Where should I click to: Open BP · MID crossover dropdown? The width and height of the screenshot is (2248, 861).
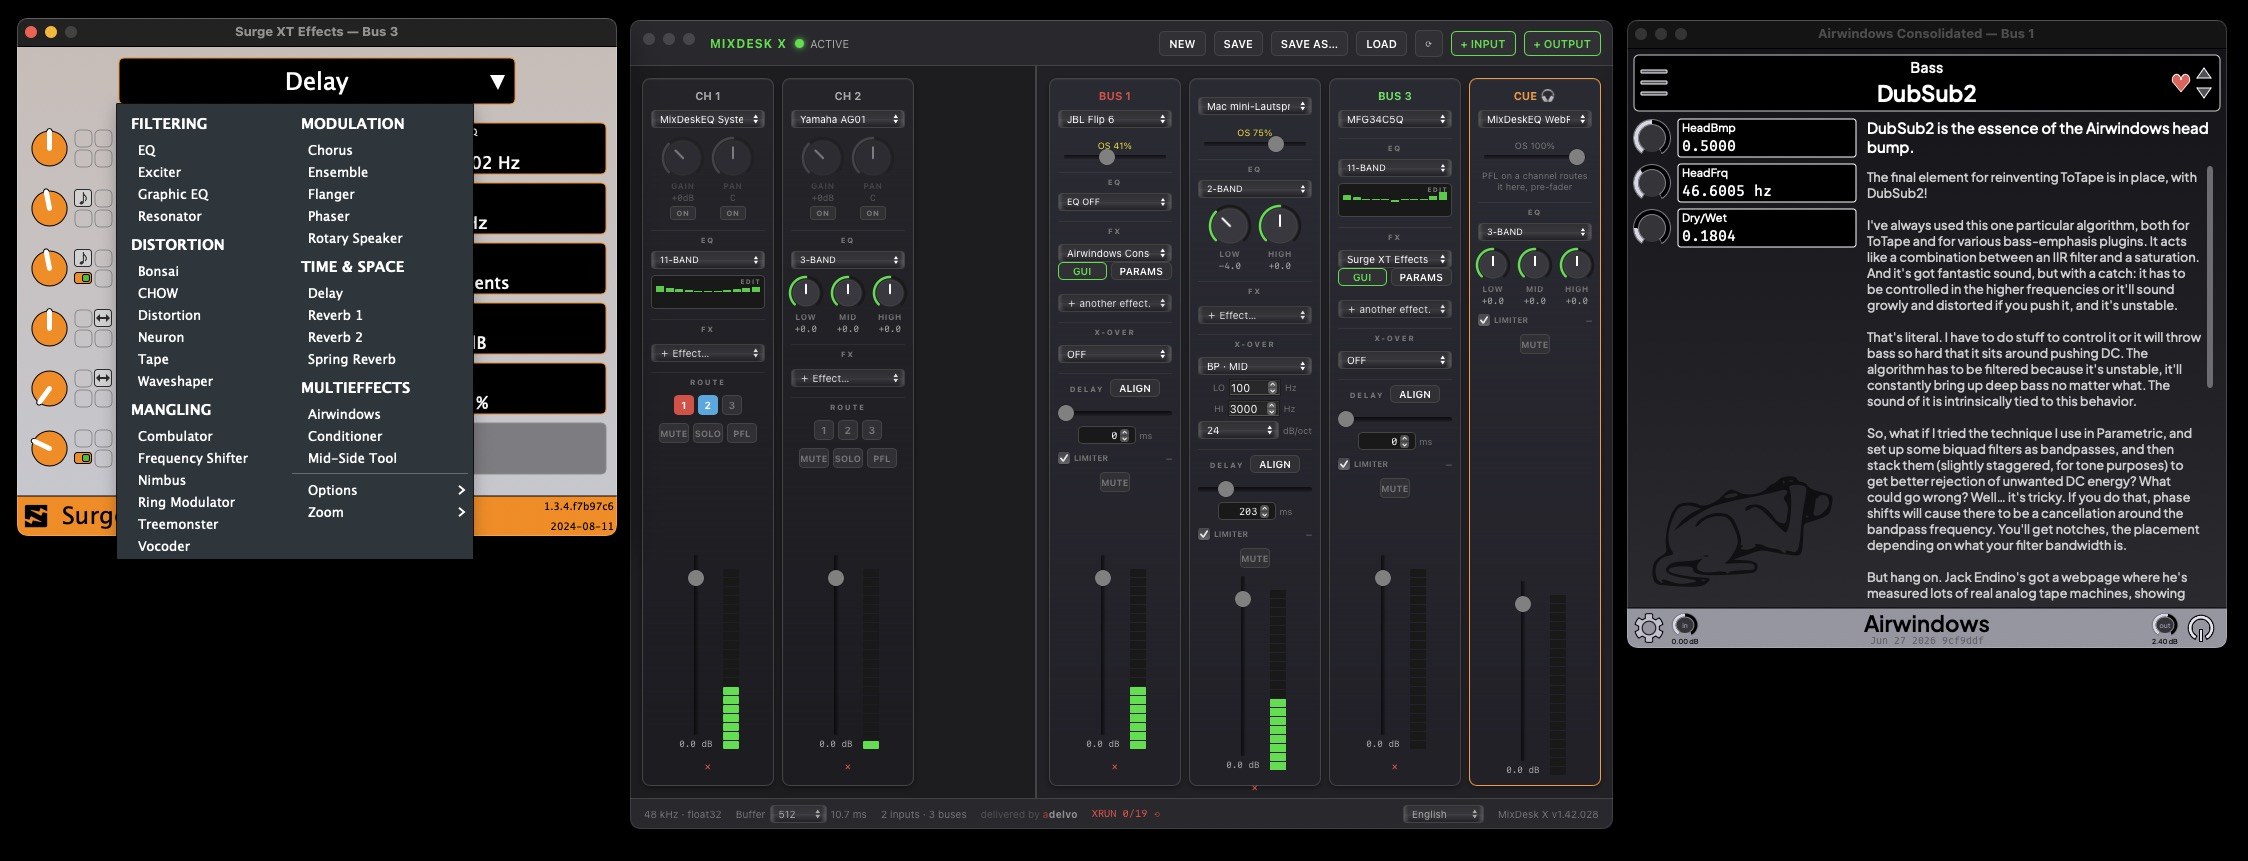click(x=1254, y=366)
